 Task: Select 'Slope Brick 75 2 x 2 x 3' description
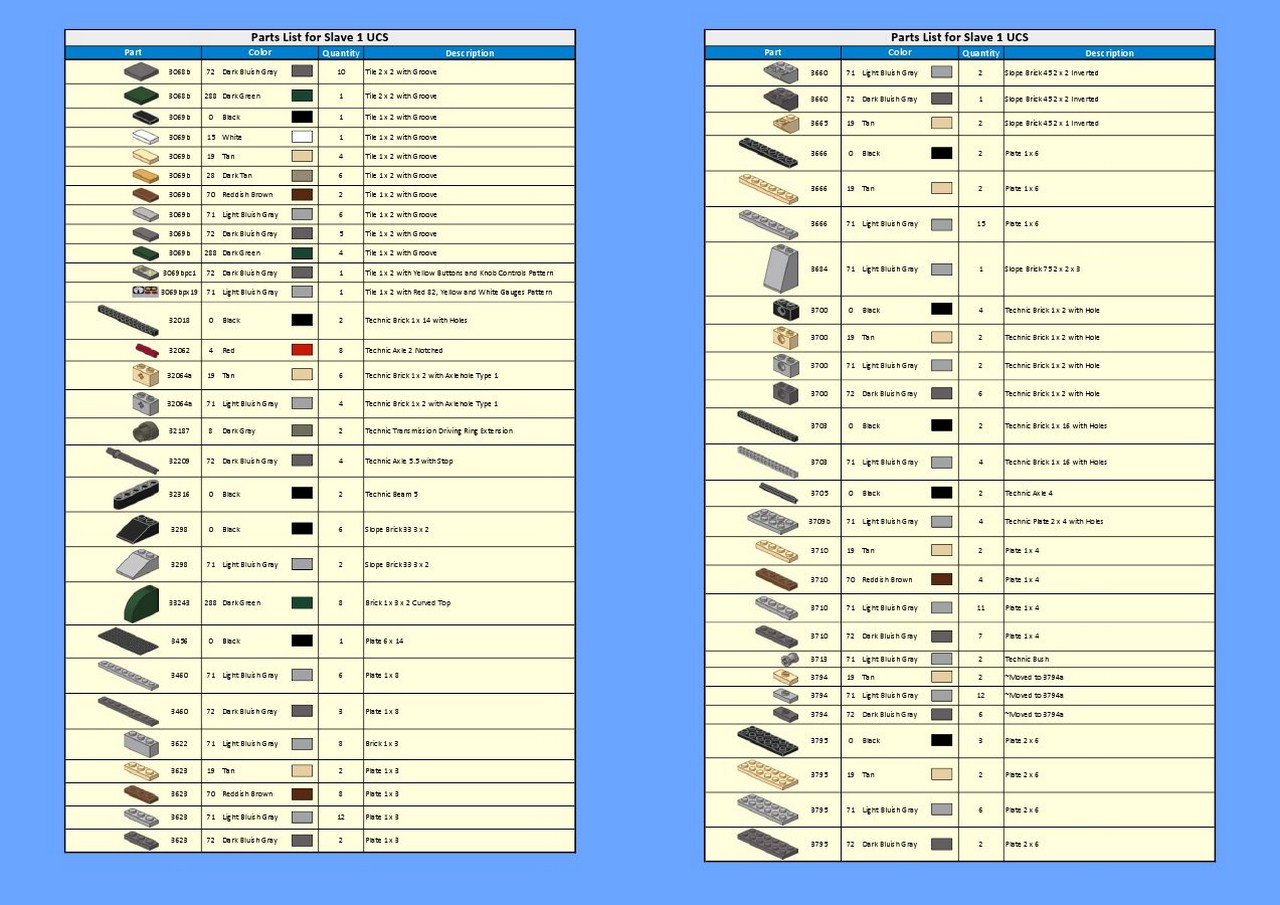click(x=1043, y=269)
